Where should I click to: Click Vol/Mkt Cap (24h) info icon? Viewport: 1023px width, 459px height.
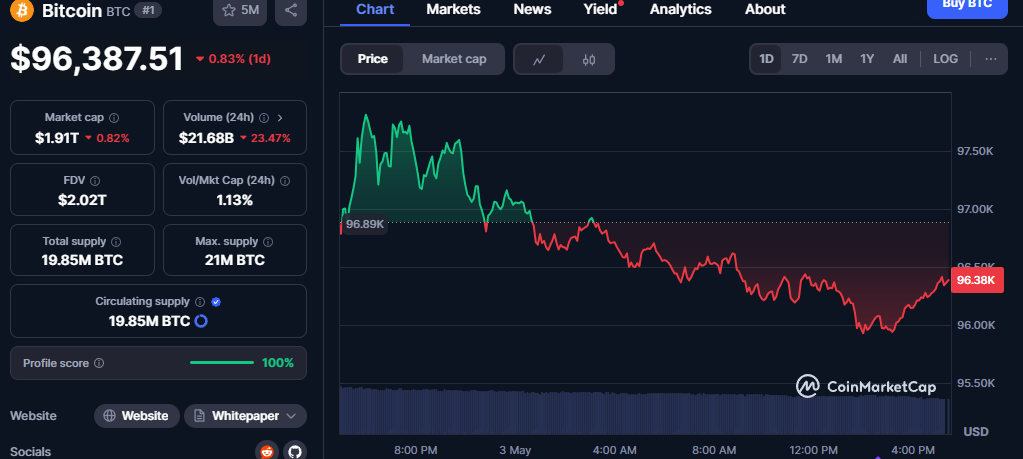pyautogui.click(x=284, y=181)
